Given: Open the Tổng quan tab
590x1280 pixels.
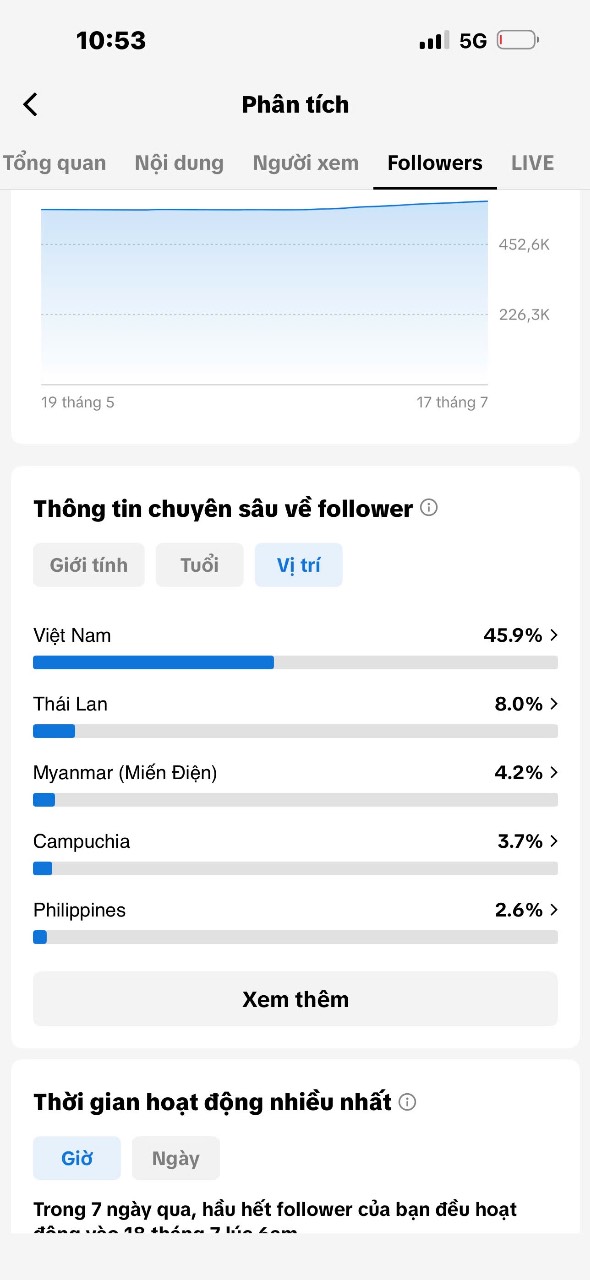Looking at the screenshot, I should [x=54, y=163].
